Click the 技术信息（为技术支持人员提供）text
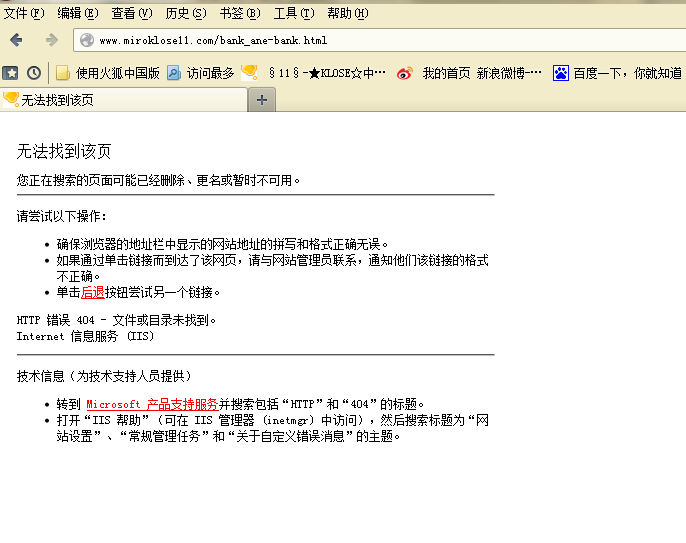Screen dimensions: 686x543 coord(105,376)
